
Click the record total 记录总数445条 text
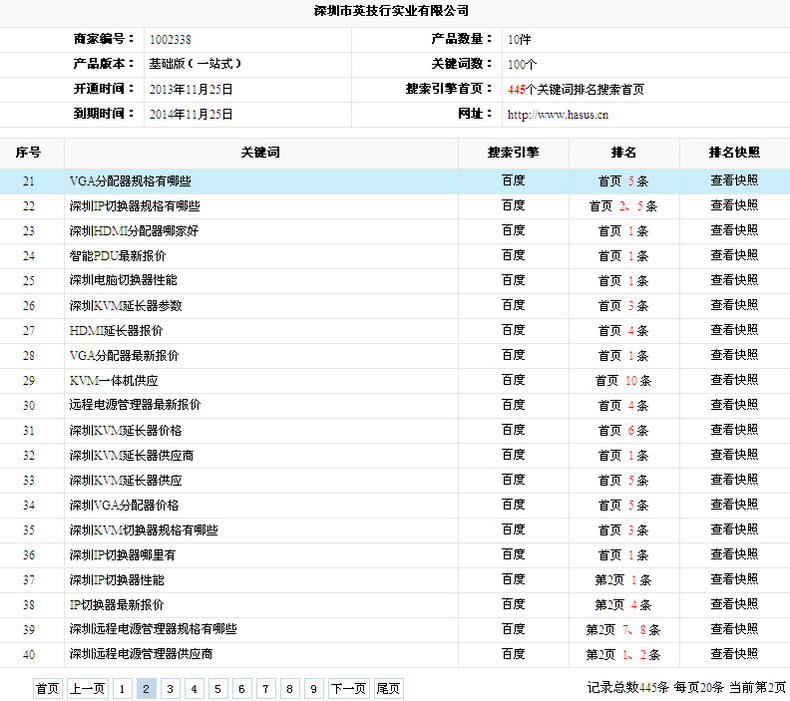point(628,687)
